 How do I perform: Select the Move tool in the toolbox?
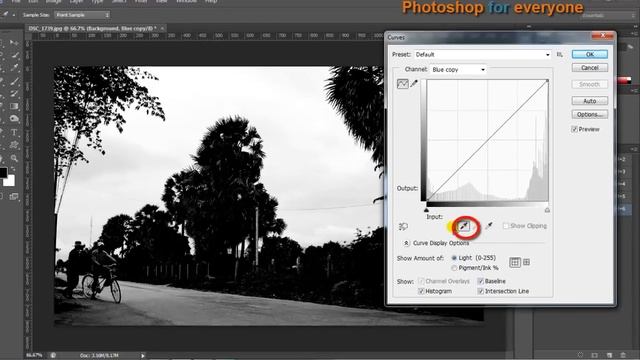[14, 42]
